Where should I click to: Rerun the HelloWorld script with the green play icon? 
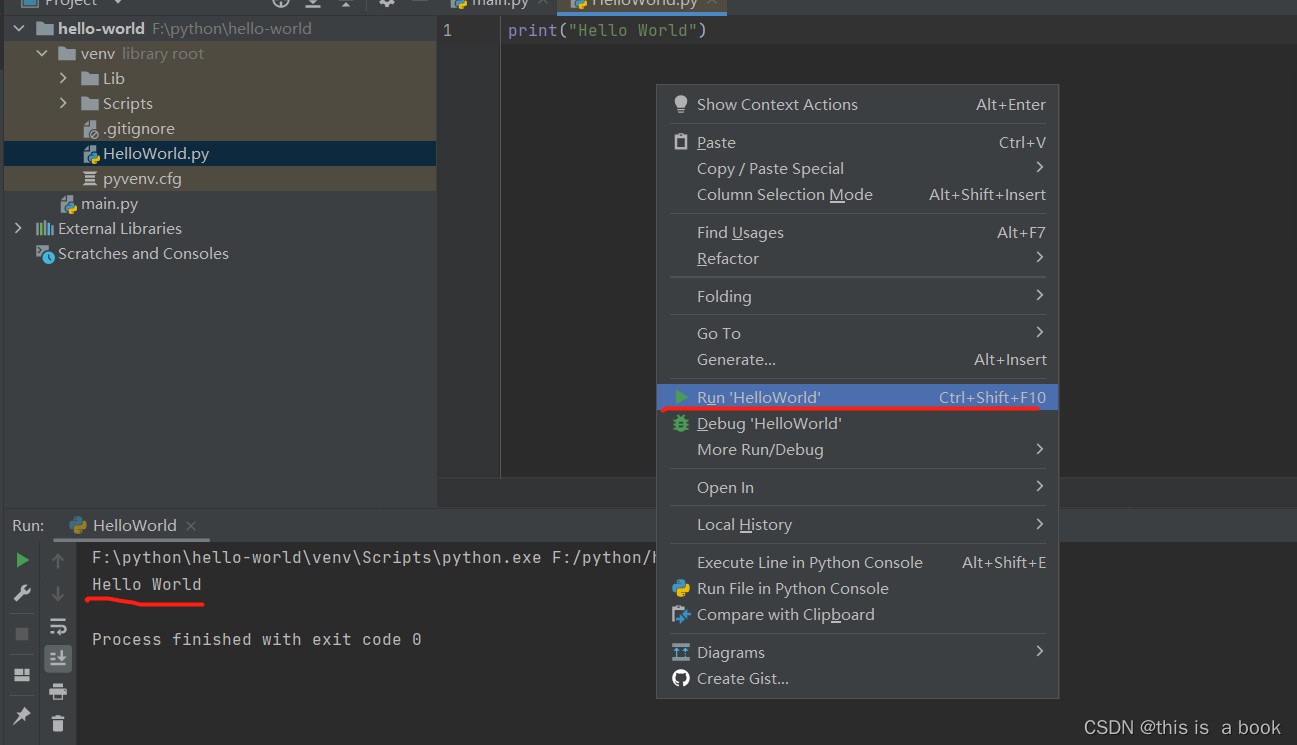[x=21, y=560]
